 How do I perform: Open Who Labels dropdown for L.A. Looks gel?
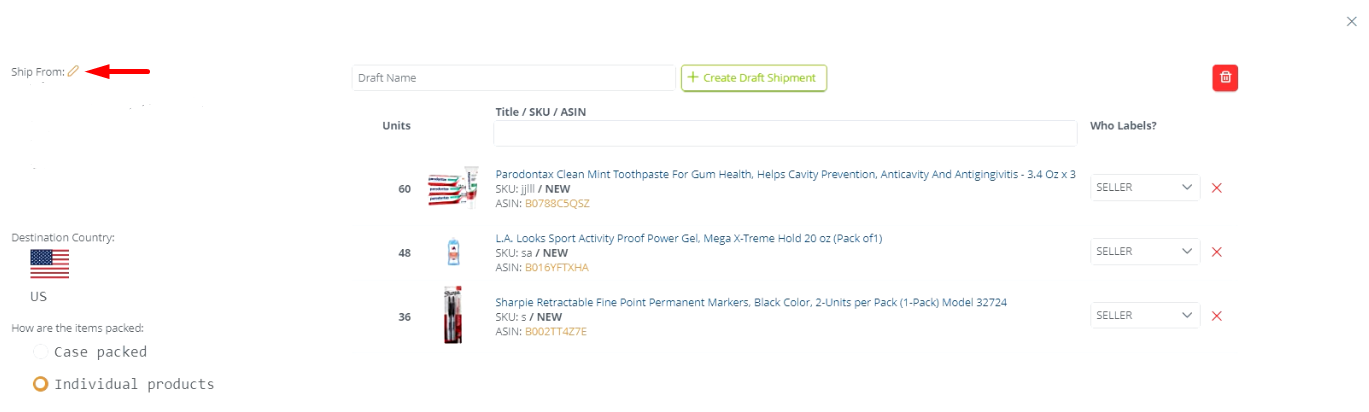point(1144,251)
